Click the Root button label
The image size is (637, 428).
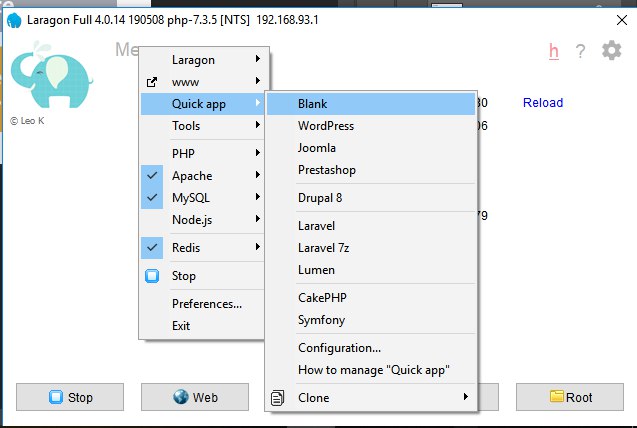tap(579, 397)
